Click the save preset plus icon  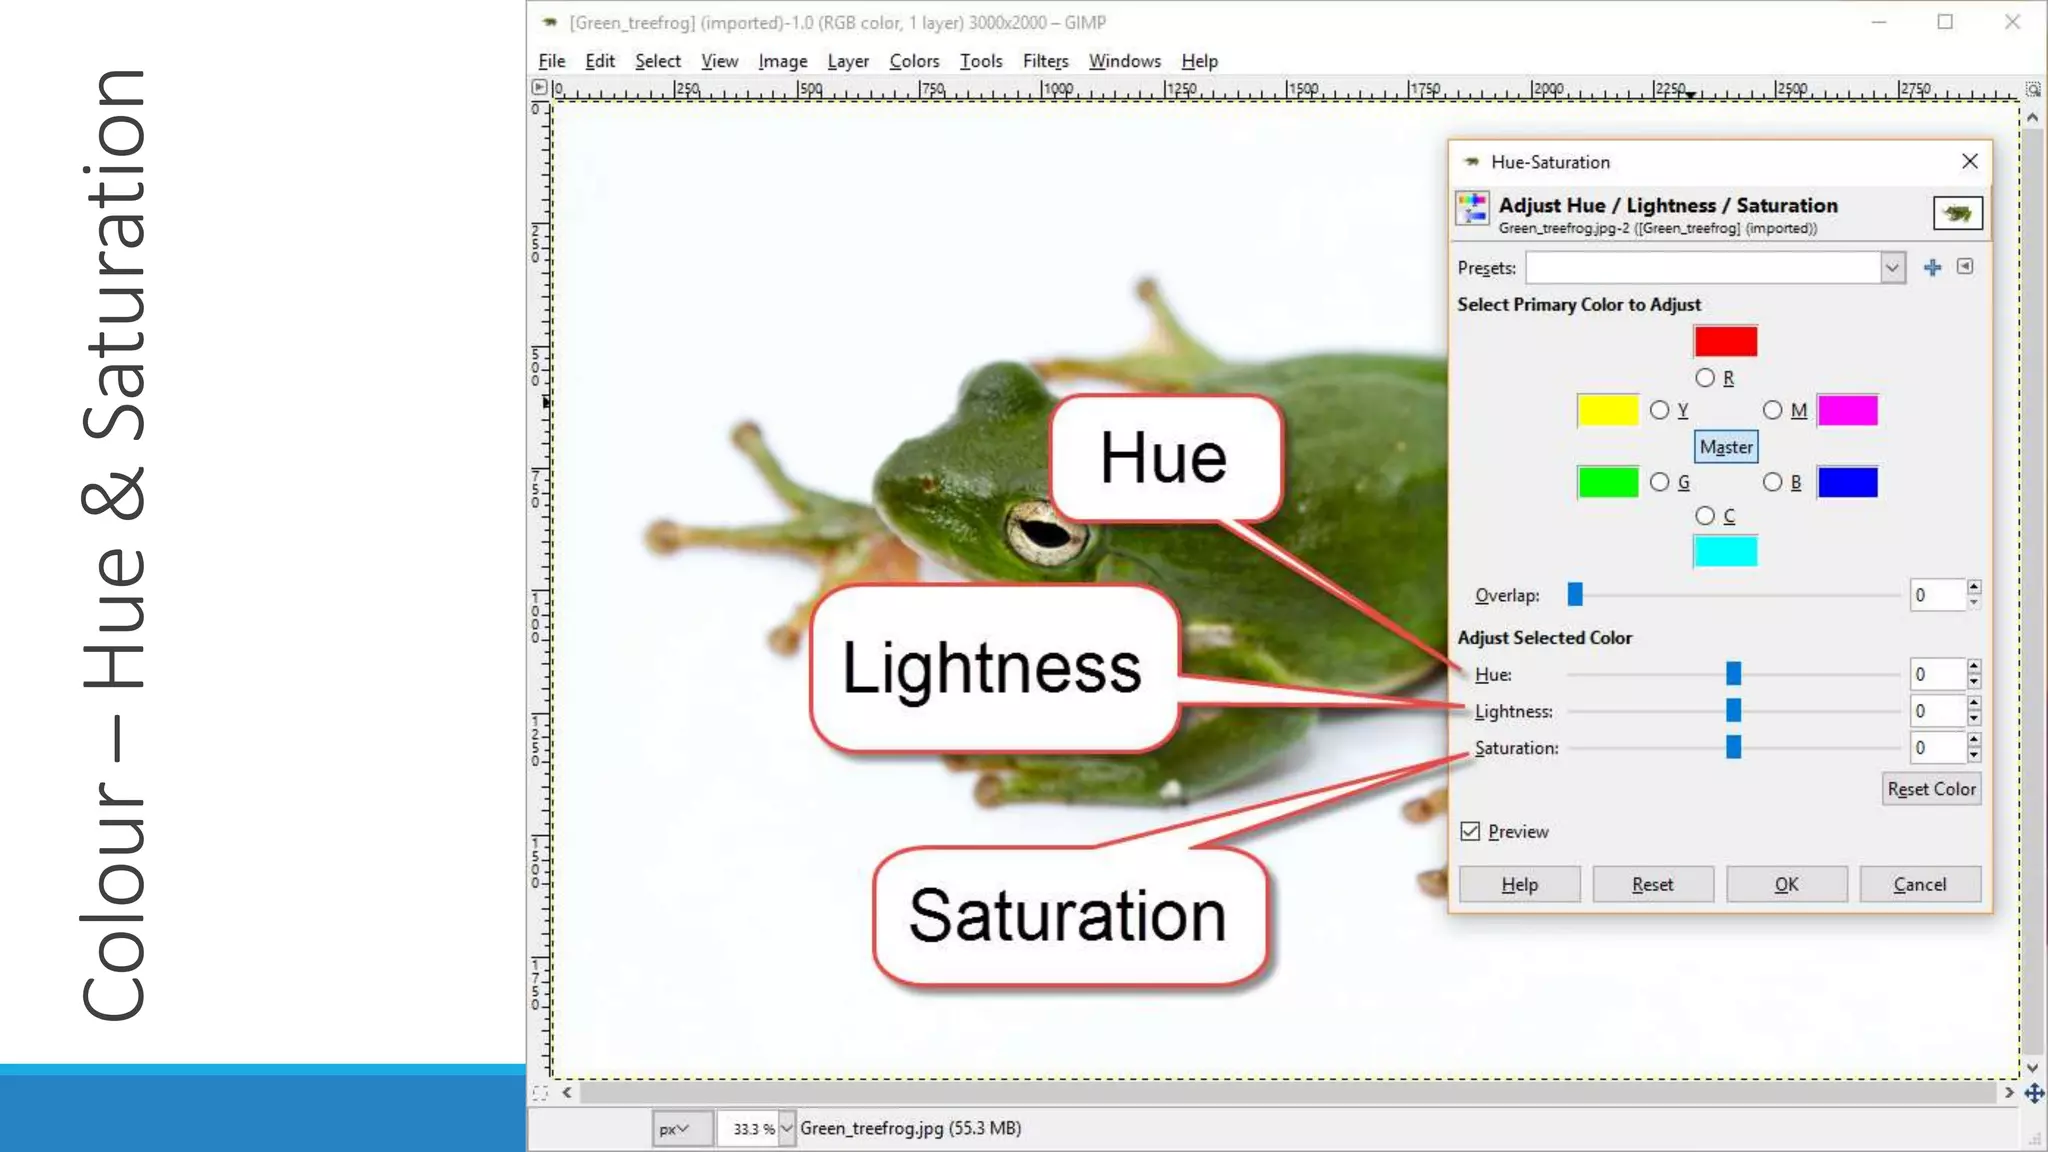1932,267
